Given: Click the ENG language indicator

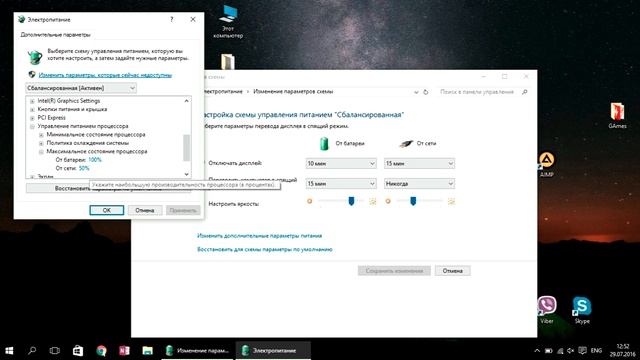Looking at the screenshot, I should 596,351.
